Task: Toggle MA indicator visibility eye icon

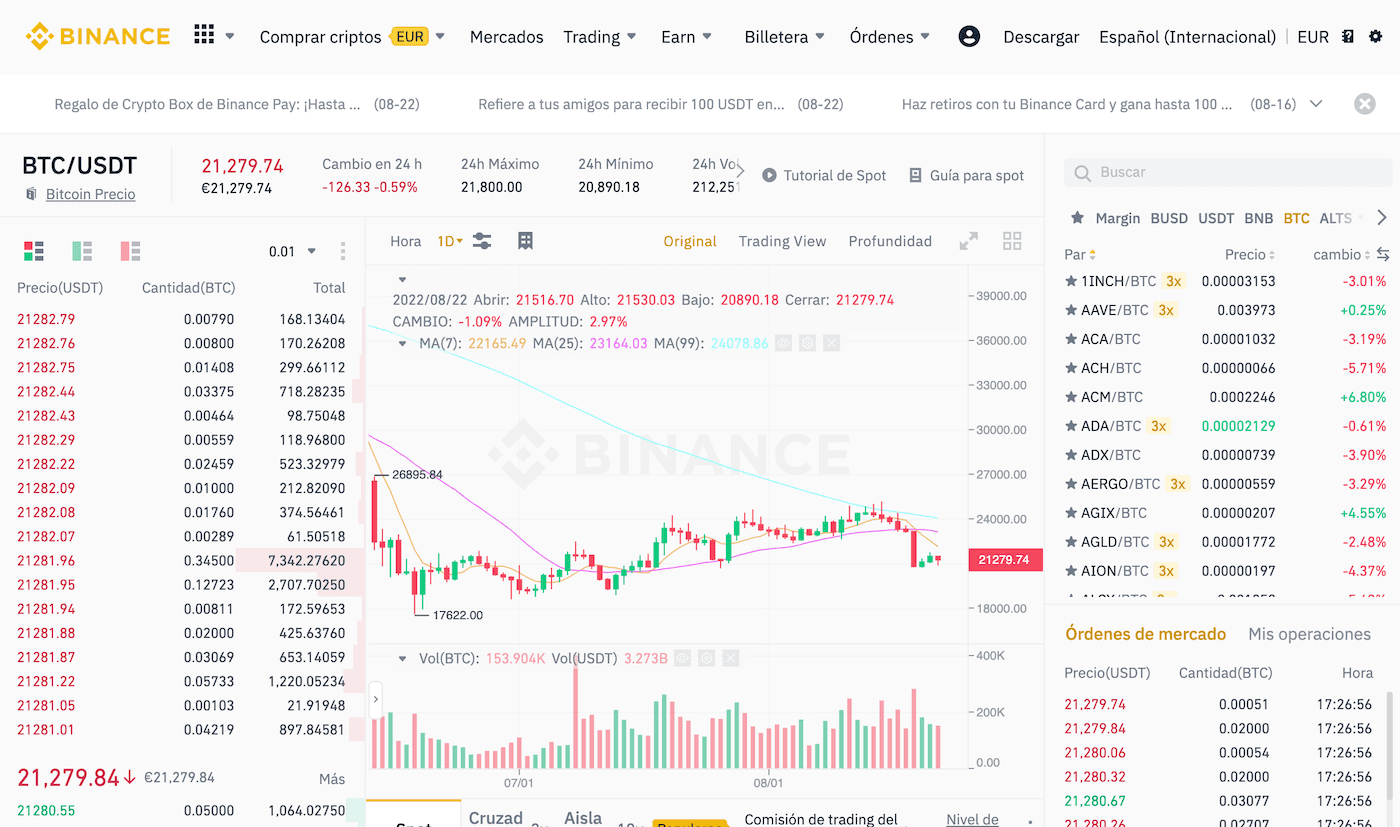Action: tap(783, 343)
